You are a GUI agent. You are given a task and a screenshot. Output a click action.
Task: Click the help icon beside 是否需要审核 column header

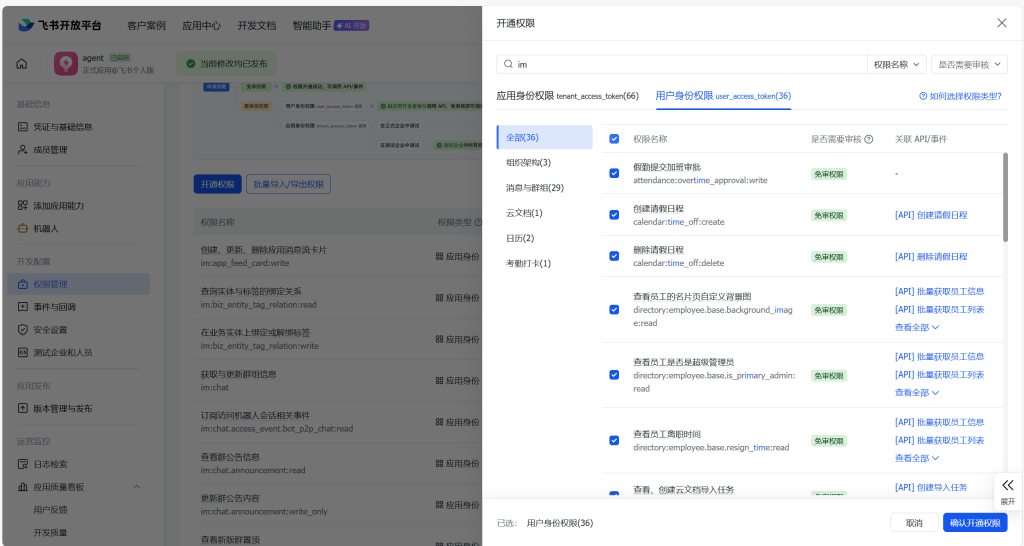868,139
